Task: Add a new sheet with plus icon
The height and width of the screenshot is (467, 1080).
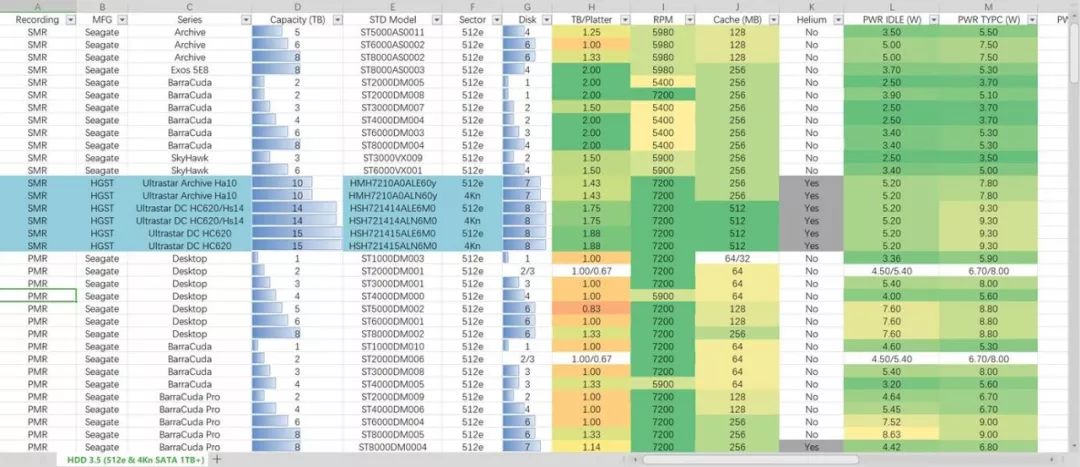Action: pos(217,458)
